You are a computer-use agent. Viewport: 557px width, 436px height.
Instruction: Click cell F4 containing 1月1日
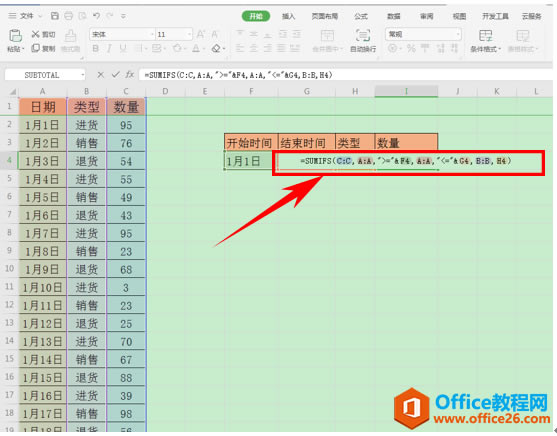click(x=251, y=161)
